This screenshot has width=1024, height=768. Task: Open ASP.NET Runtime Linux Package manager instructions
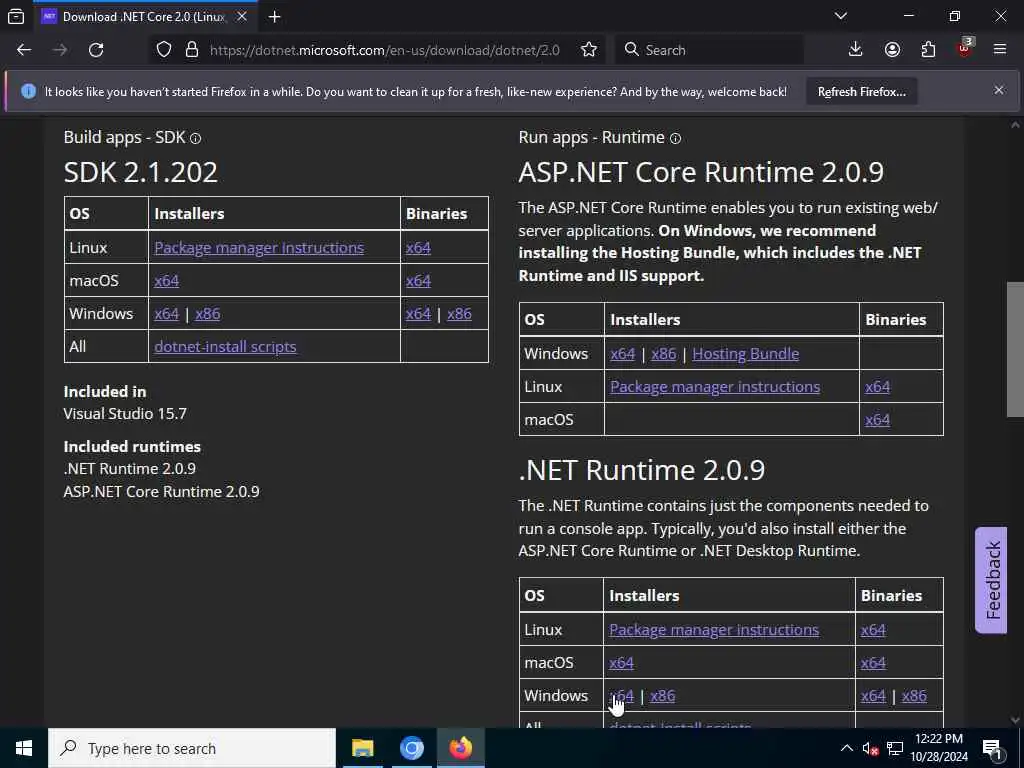tap(715, 387)
